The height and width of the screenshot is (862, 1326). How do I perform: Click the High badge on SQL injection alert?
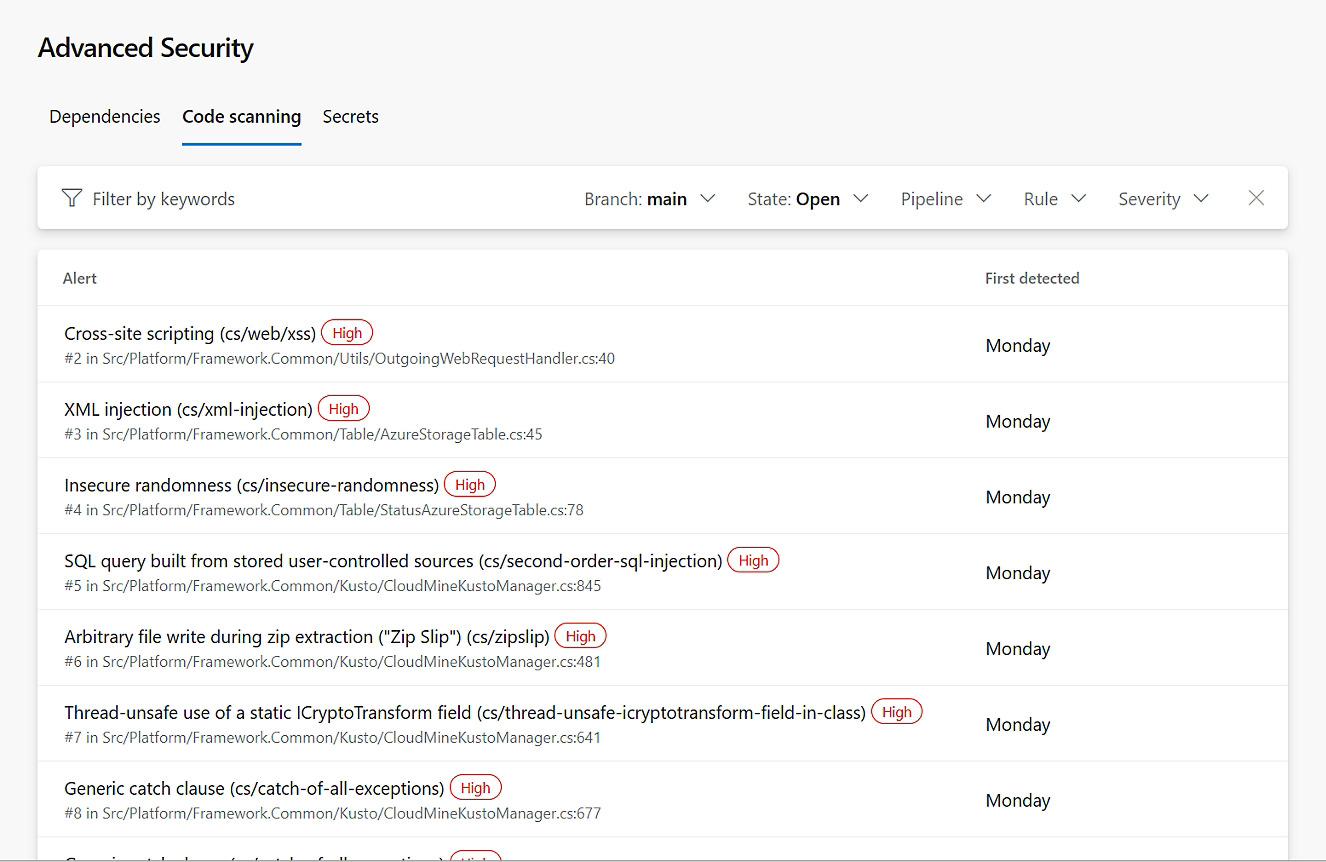click(x=753, y=560)
